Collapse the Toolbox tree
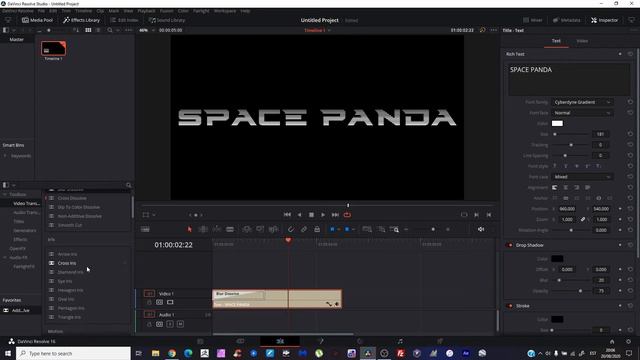This screenshot has width=640, height=360. coord(5,194)
